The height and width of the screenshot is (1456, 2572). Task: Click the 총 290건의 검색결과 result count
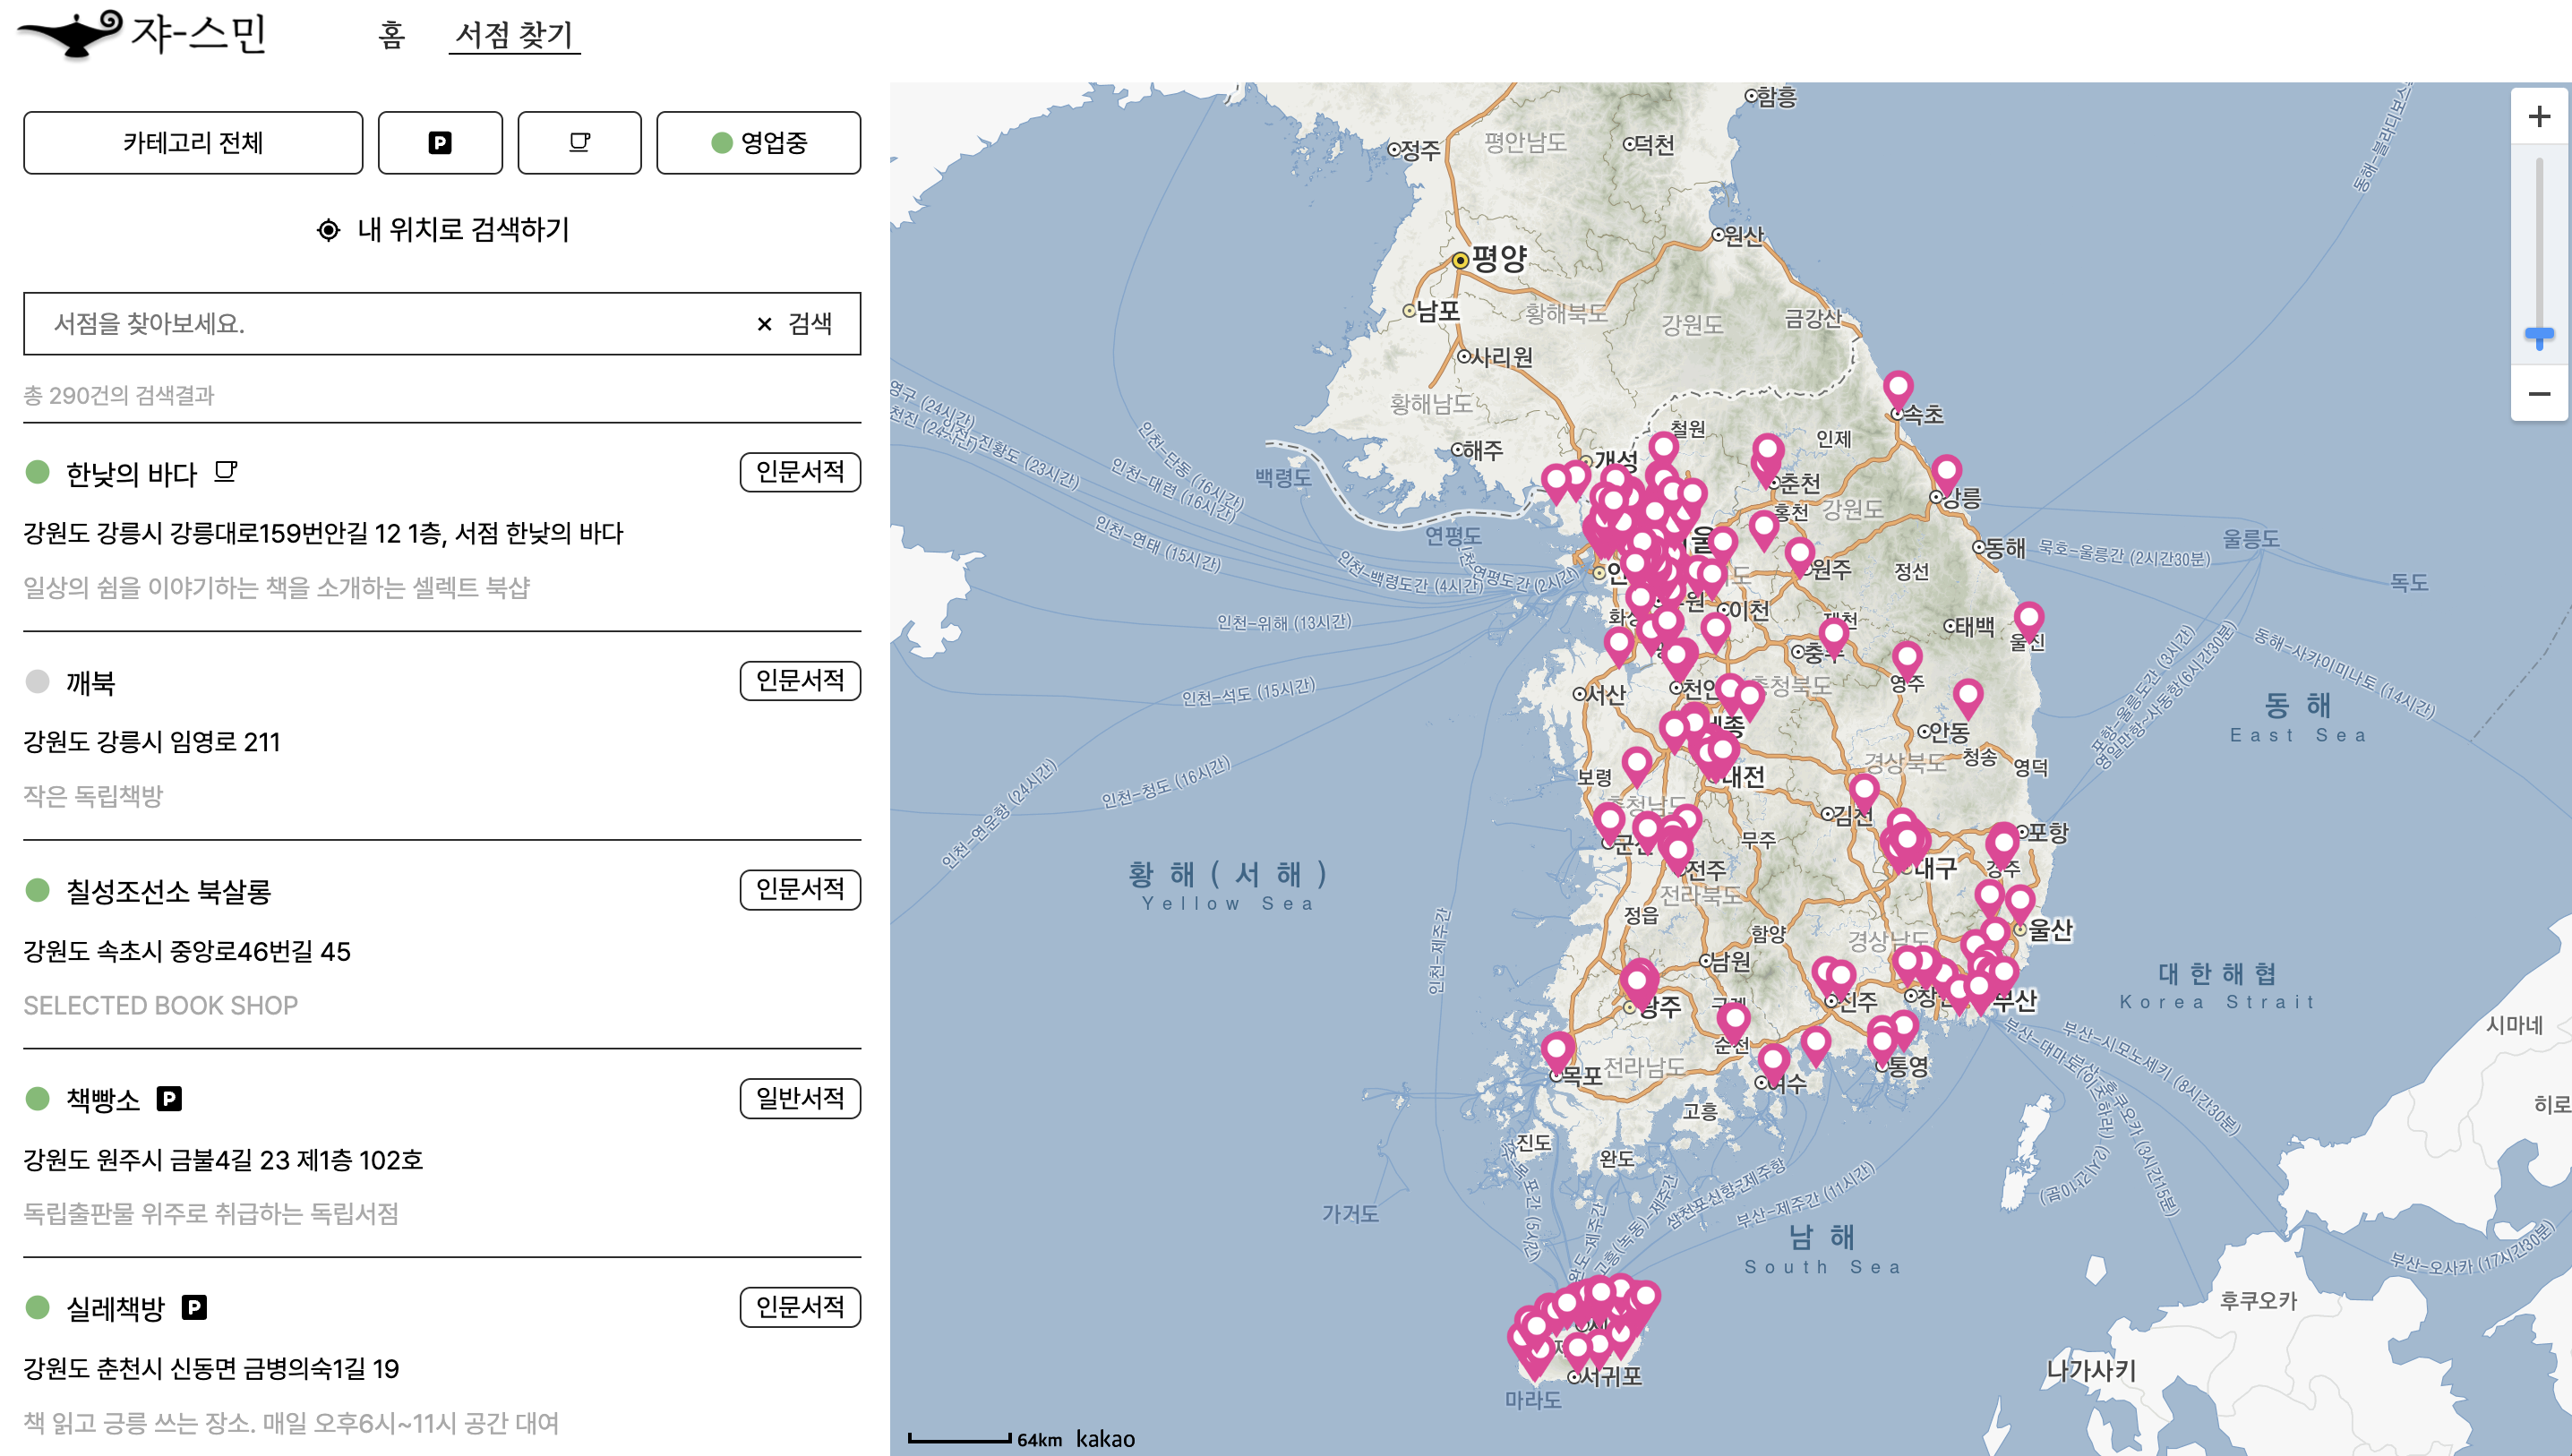pos(119,395)
